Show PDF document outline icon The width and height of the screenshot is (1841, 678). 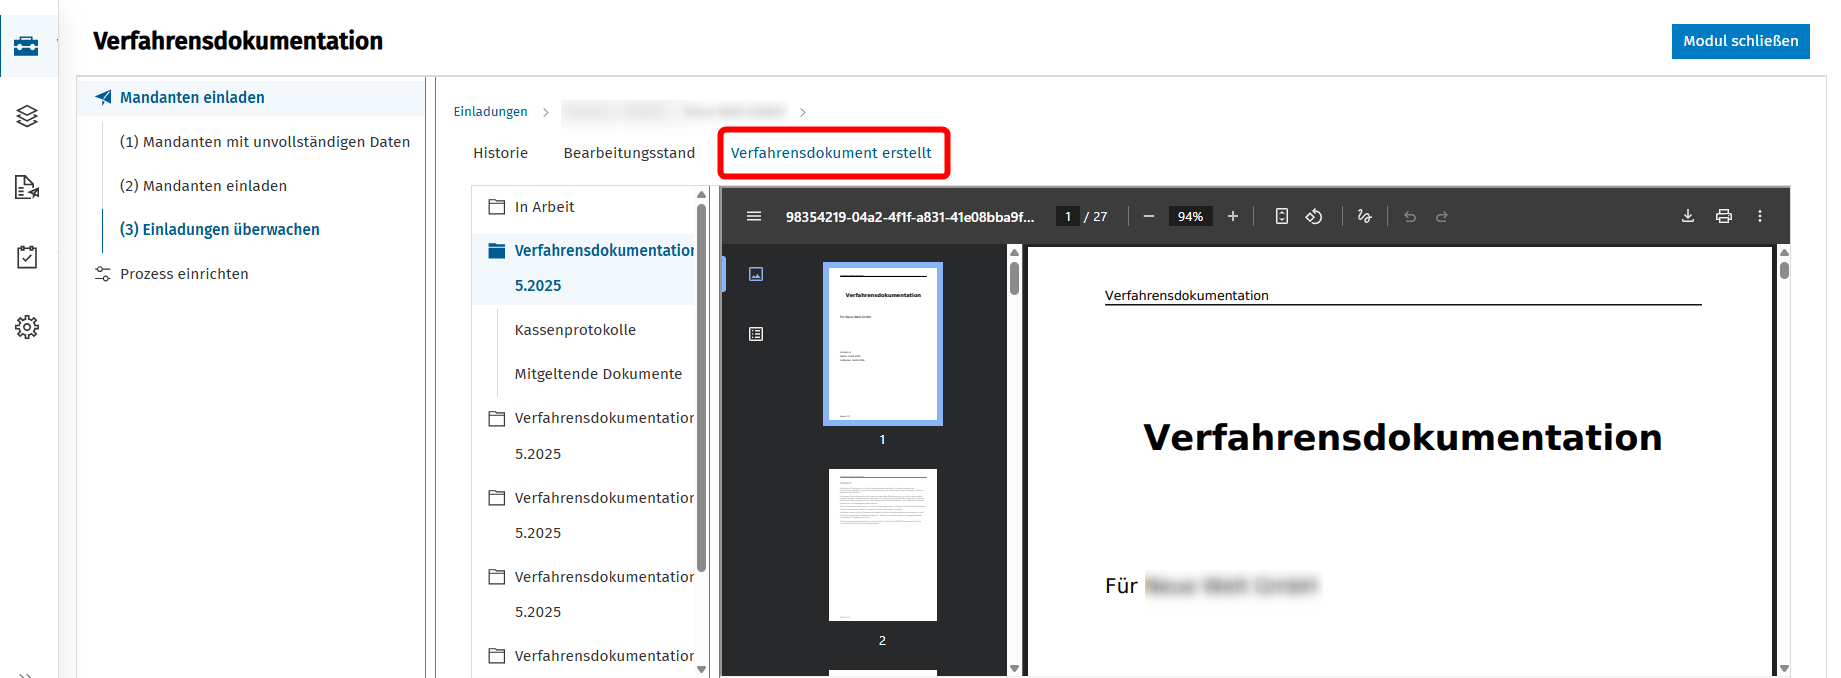756,334
